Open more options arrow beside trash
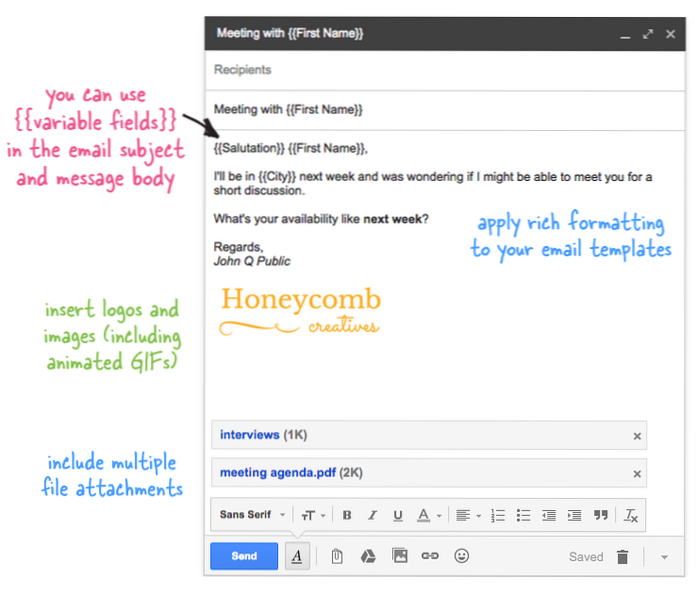 coord(664,557)
